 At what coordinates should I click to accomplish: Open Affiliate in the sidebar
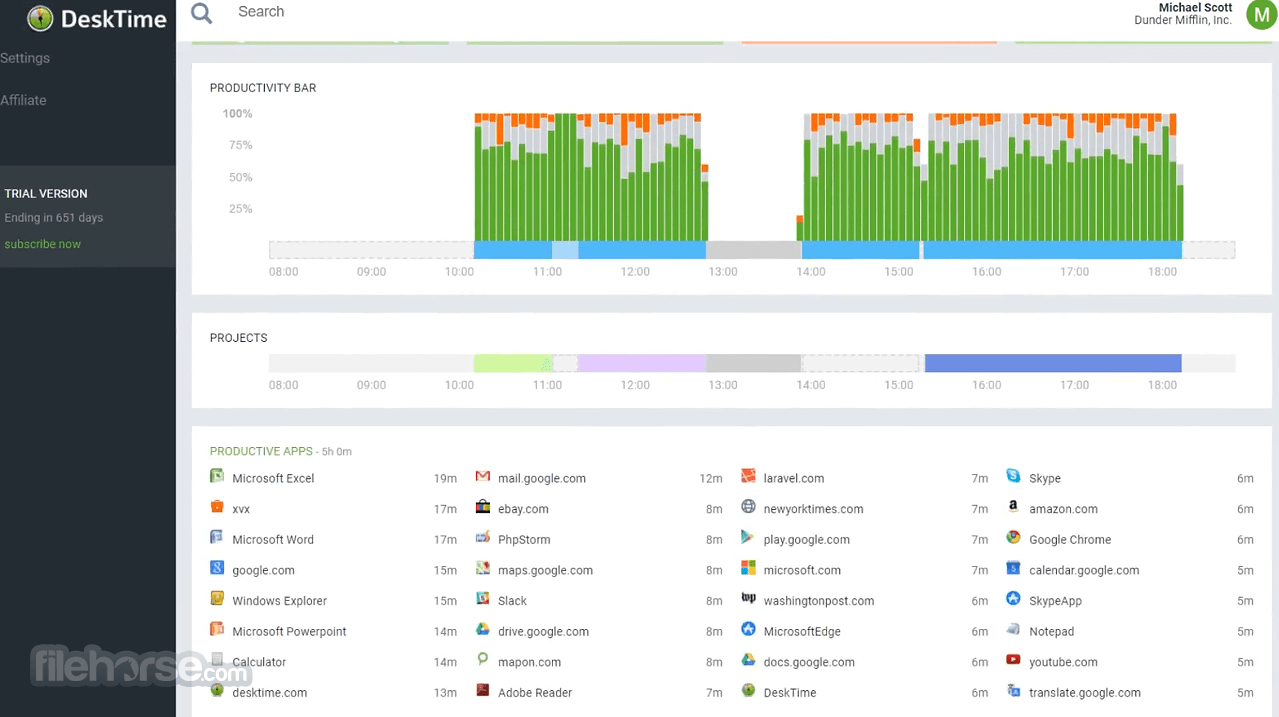point(23,100)
